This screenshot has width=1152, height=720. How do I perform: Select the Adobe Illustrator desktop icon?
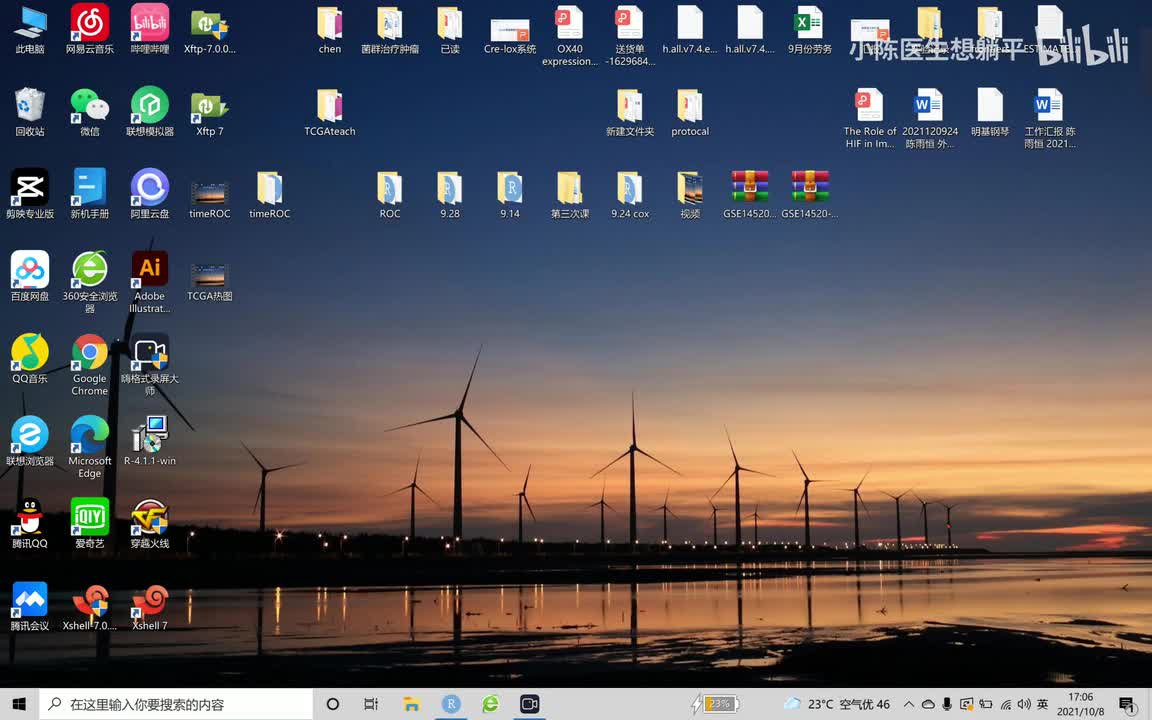150,270
